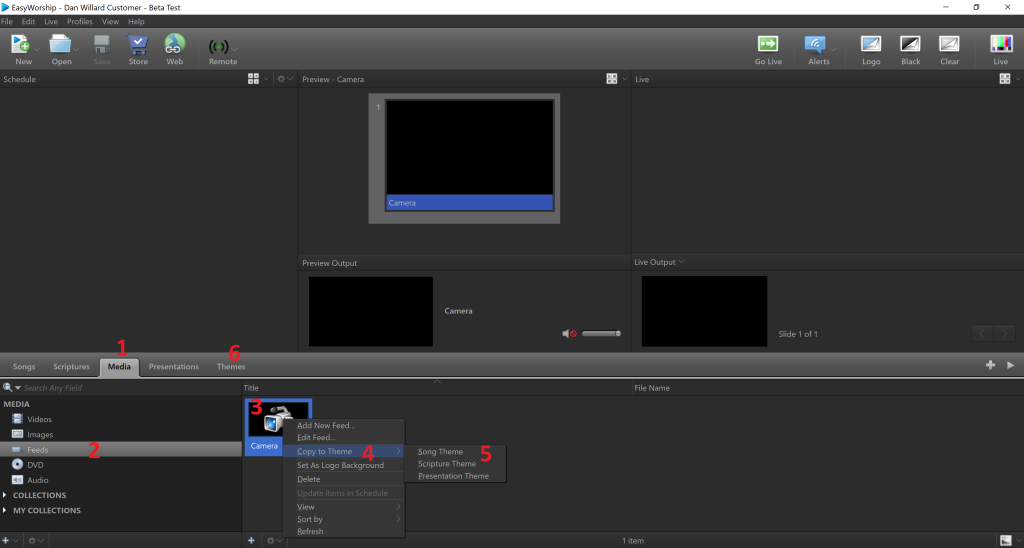Image resolution: width=1024 pixels, height=548 pixels.
Task: Click the Schedule panel grid view icon
Action: [x=253, y=79]
